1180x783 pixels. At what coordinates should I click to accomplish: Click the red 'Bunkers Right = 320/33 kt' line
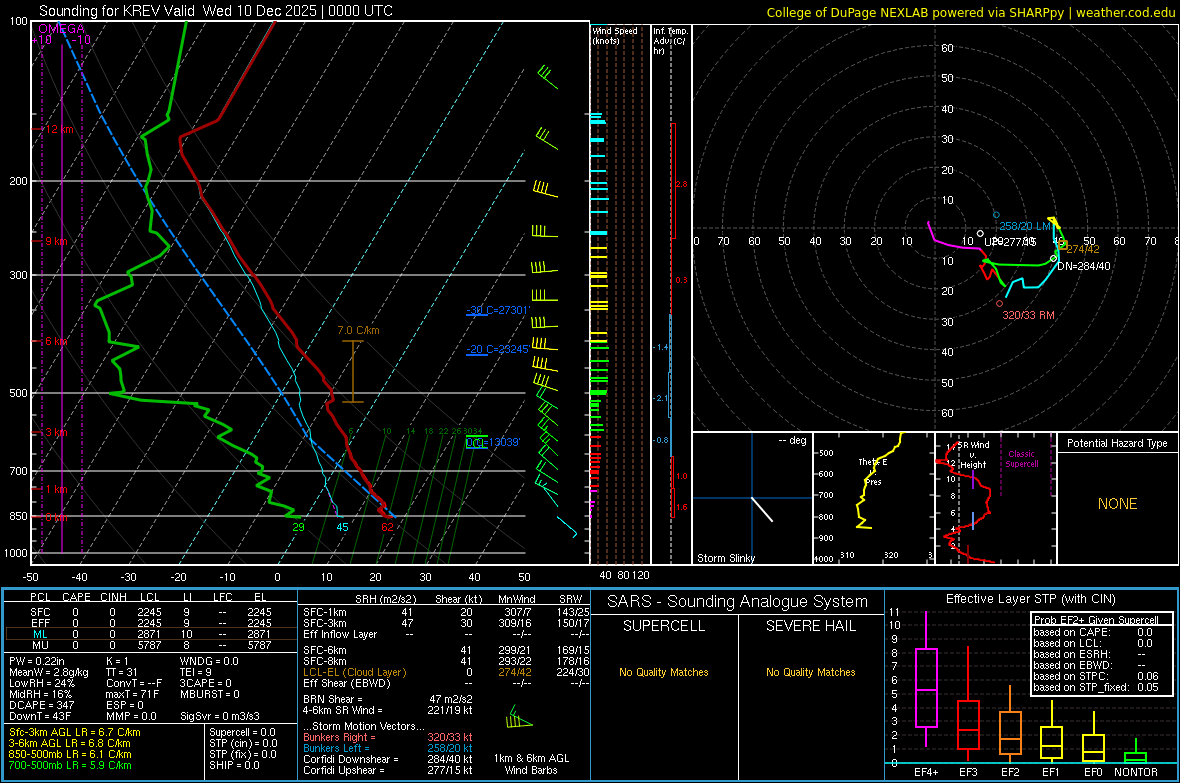tap(388, 737)
